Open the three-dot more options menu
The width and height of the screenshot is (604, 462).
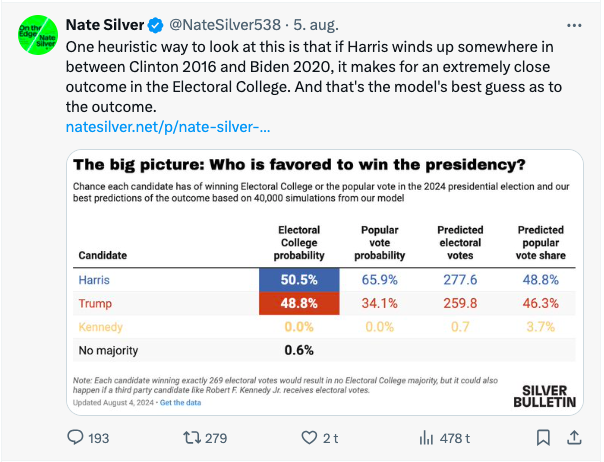(574, 25)
